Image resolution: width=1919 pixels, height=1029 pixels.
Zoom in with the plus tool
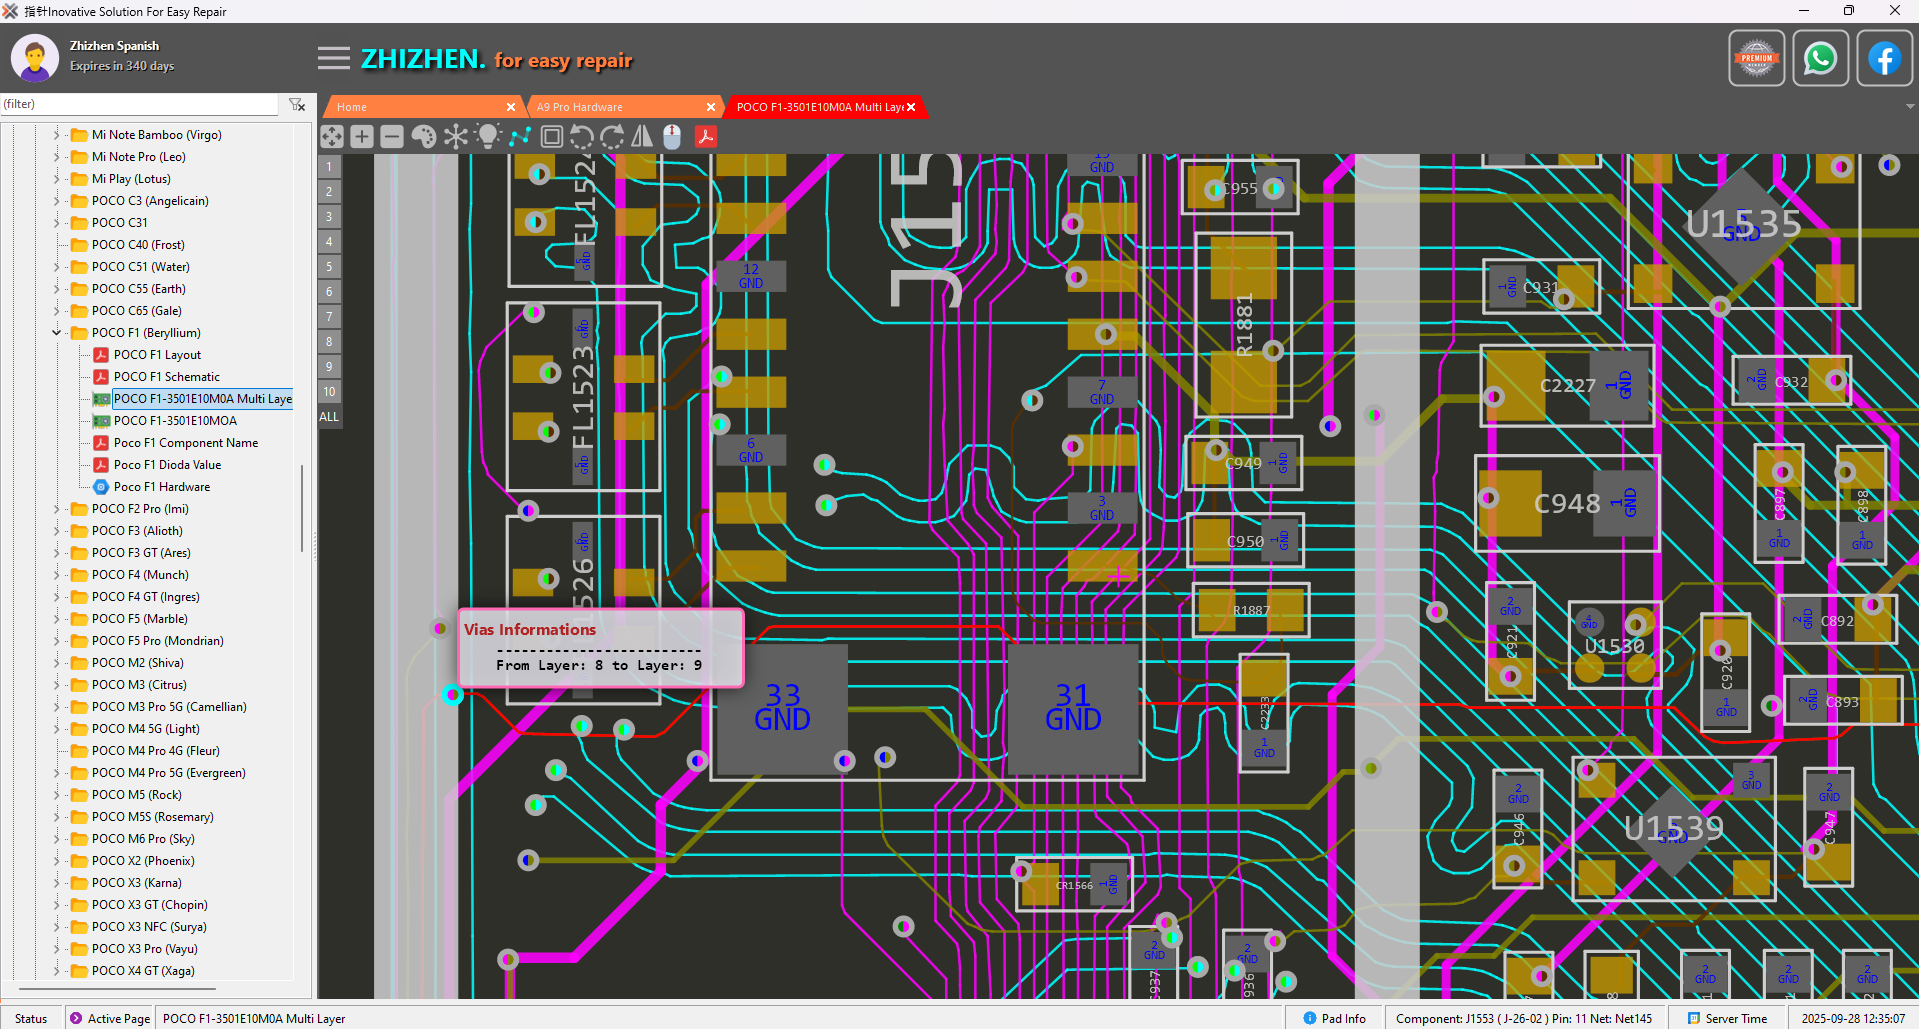coord(362,136)
